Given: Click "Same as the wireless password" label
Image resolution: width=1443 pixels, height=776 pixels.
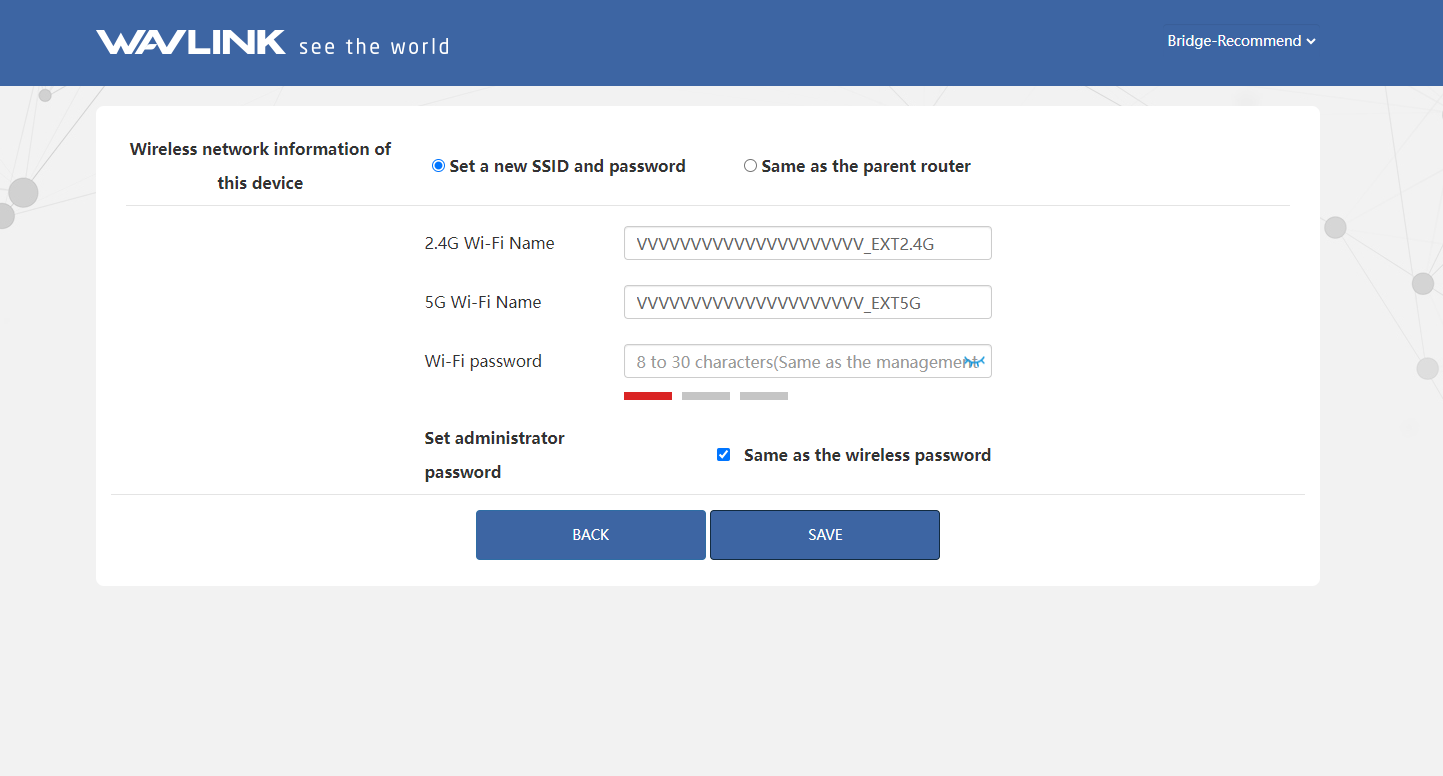Looking at the screenshot, I should [867, 455].
